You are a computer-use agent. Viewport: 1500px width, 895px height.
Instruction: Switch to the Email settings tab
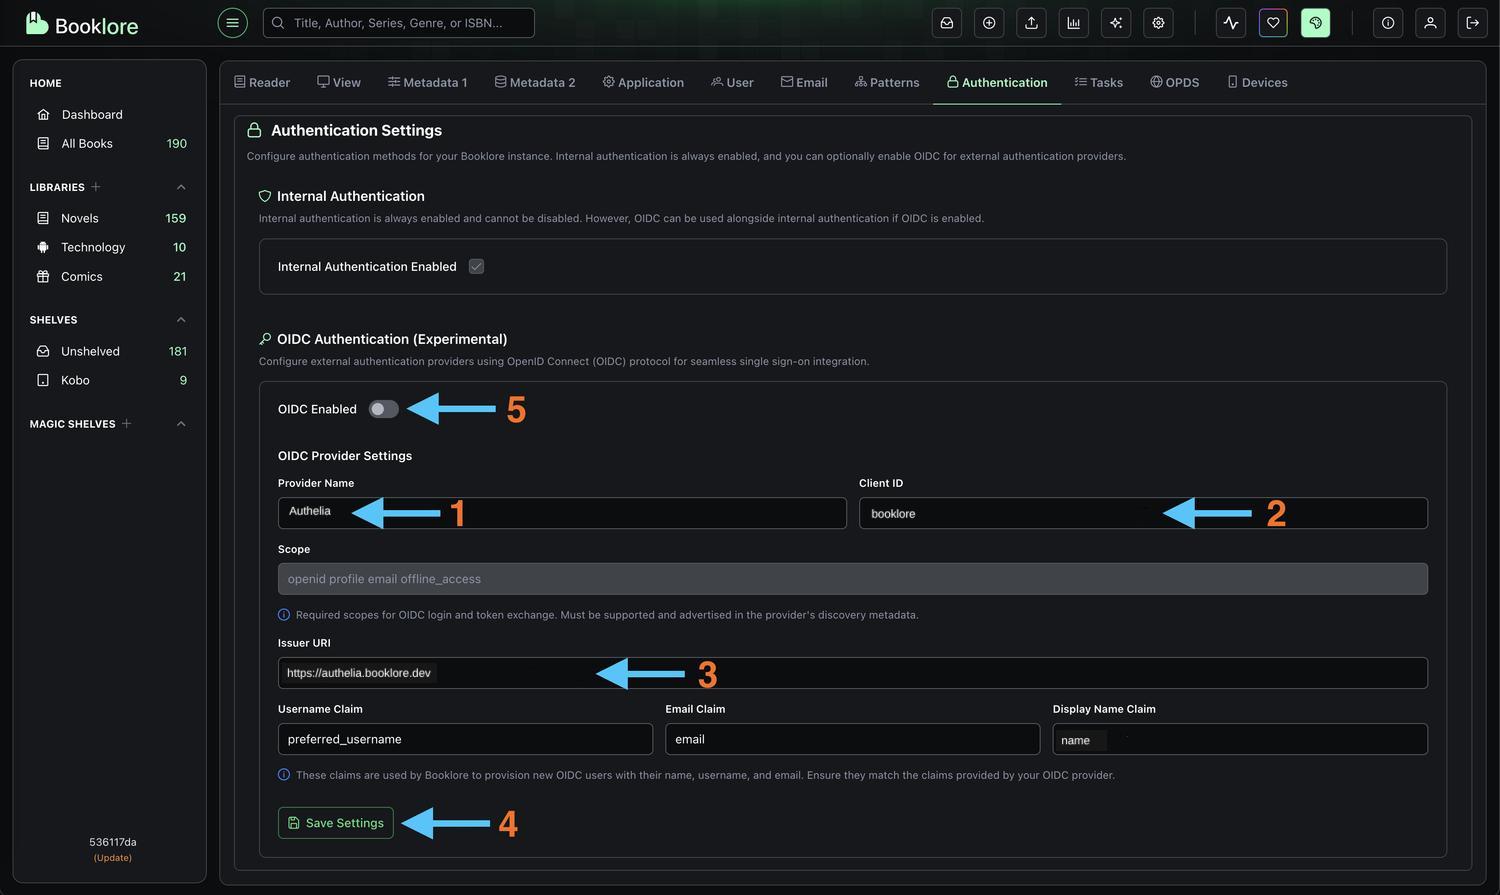pos(804,82)
